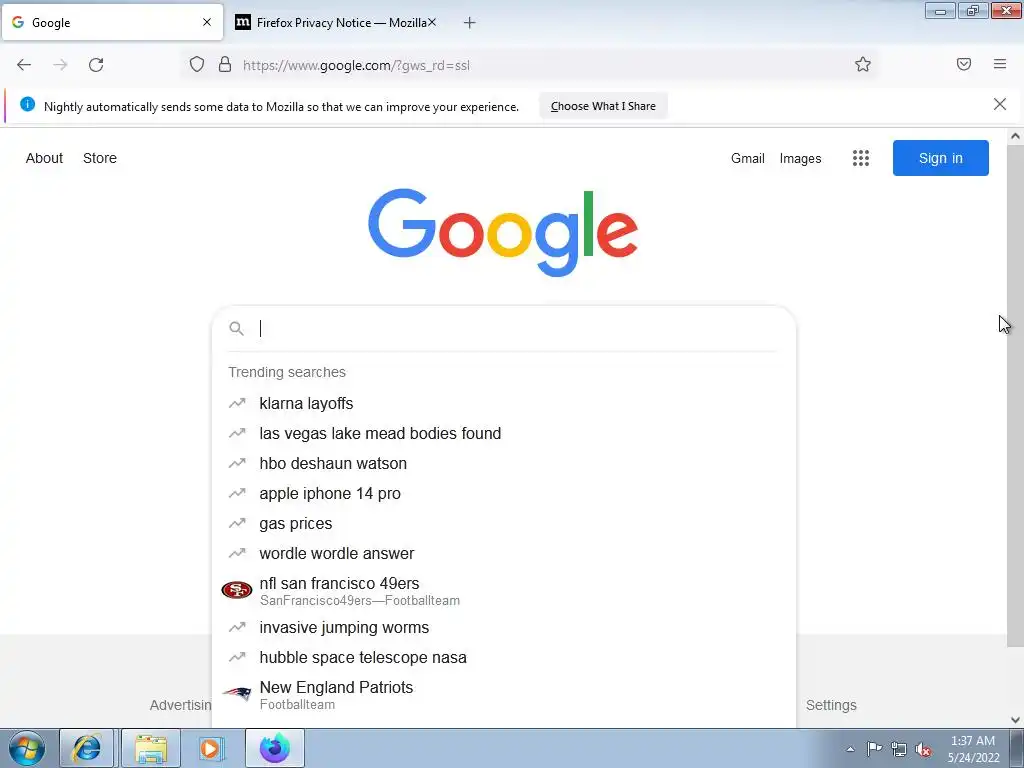
Task: Click the Google logo
Action: (x=503, y=232)
